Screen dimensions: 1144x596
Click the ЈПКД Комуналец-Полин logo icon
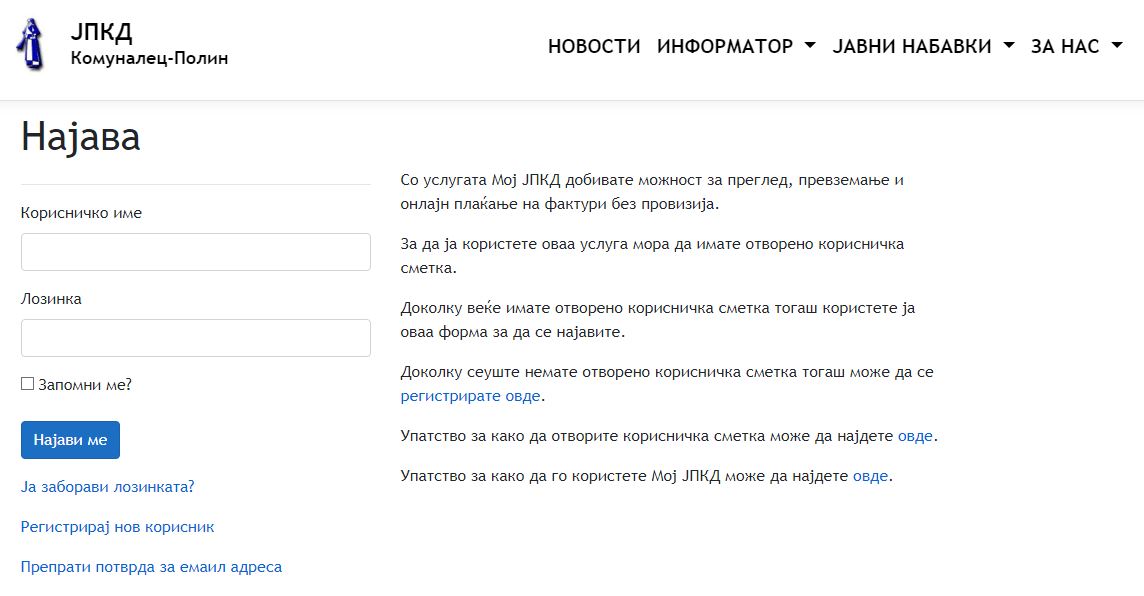31,44
